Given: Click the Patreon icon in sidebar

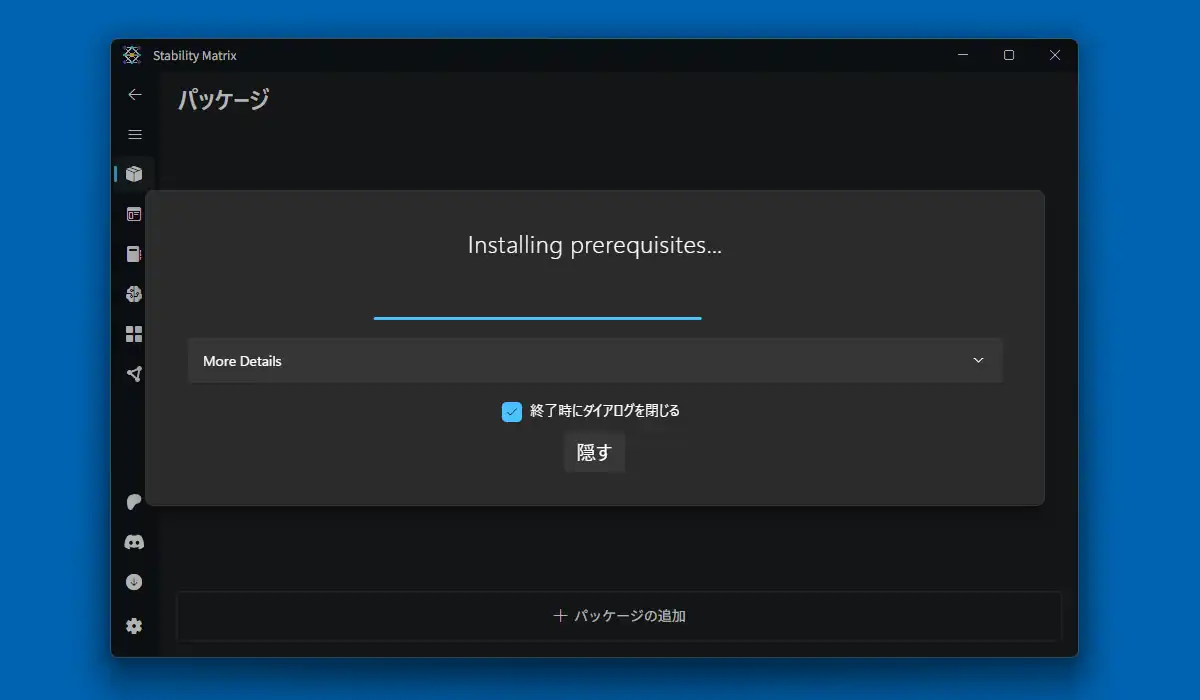Looking at the screenshot, I should point(134,502).
